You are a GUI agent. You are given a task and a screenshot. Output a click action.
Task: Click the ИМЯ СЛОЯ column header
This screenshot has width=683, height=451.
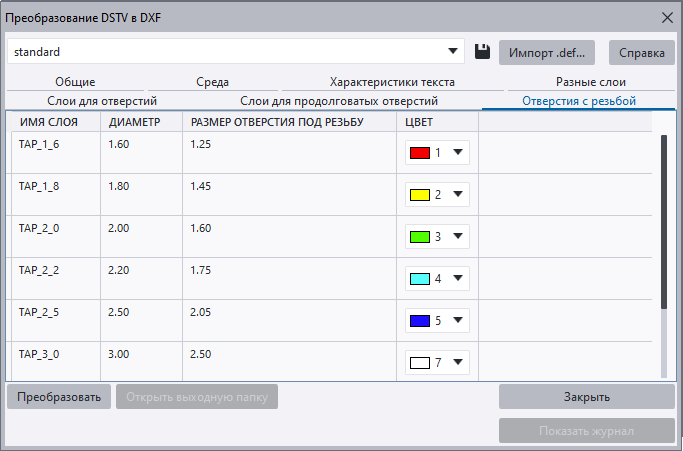(x=54, y=122)
